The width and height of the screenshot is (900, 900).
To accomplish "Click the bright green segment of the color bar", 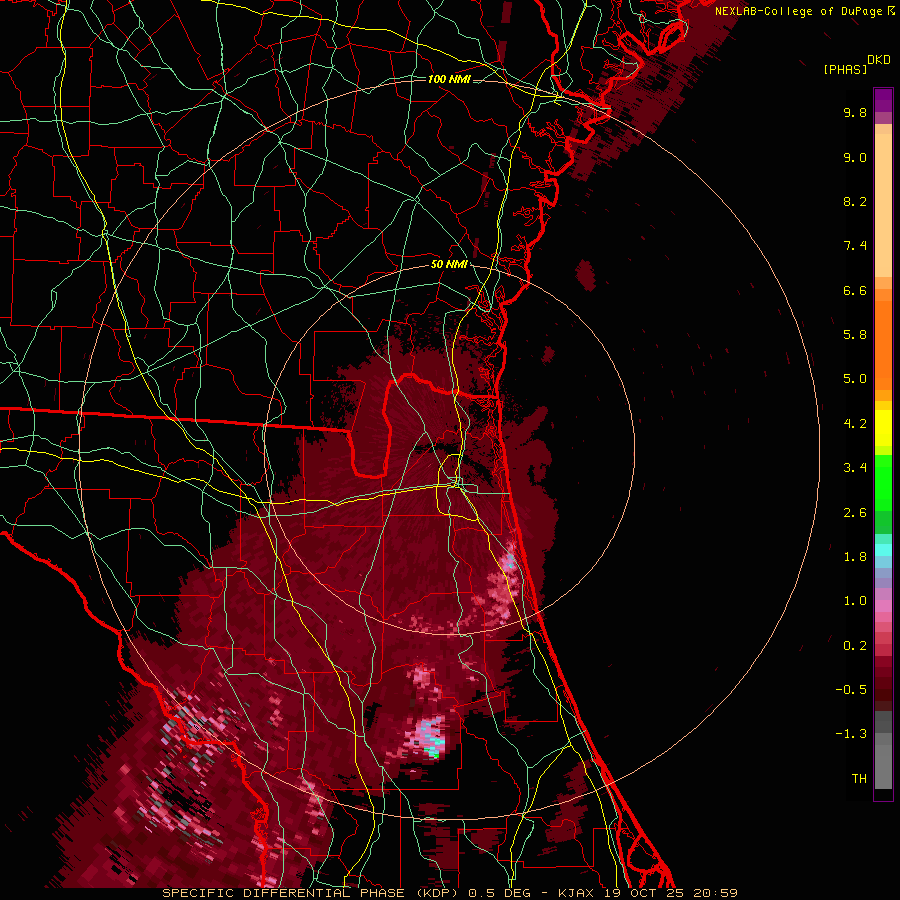I will point(883,482).
